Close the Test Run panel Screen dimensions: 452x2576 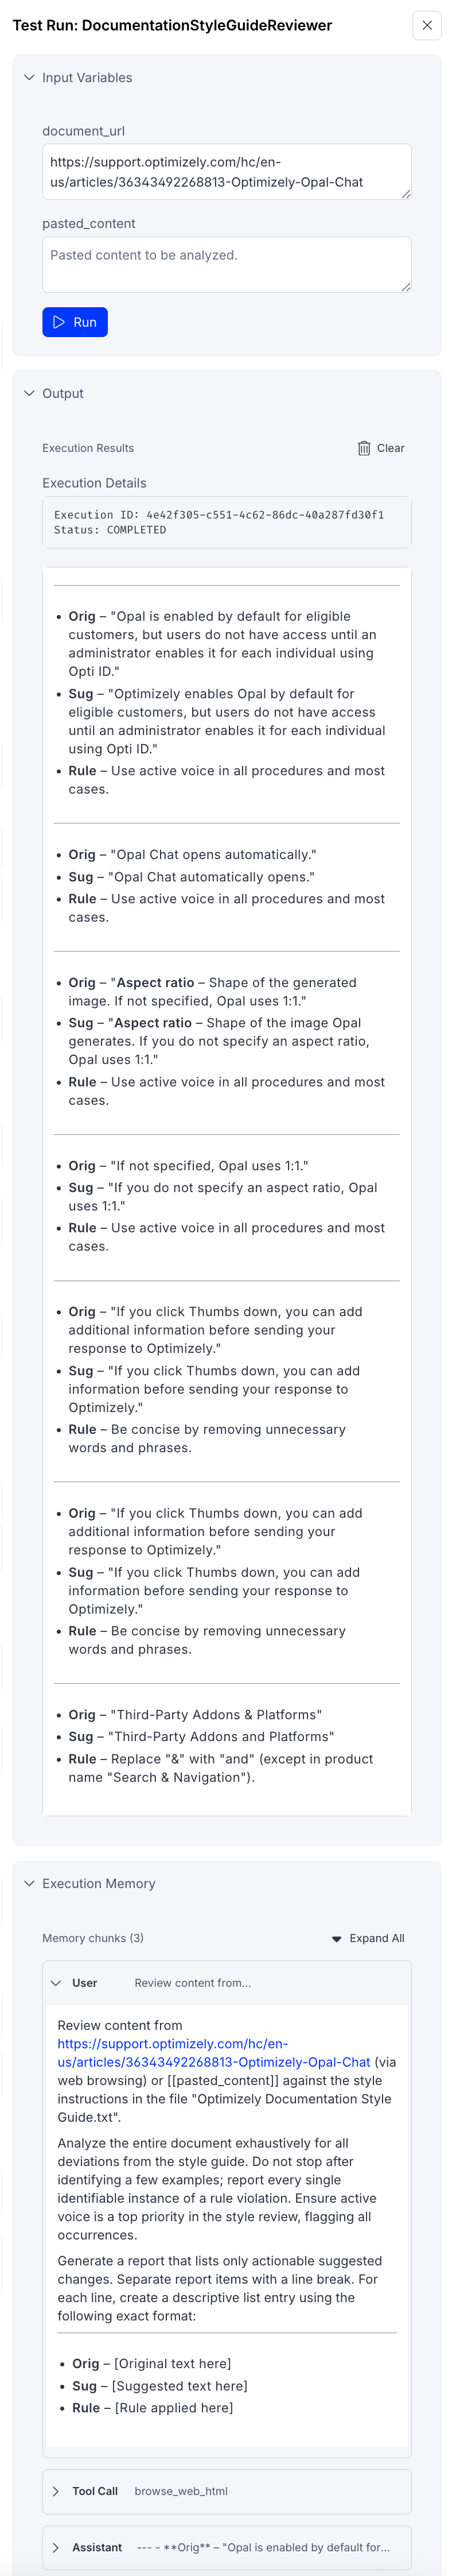tap(427, 26)
